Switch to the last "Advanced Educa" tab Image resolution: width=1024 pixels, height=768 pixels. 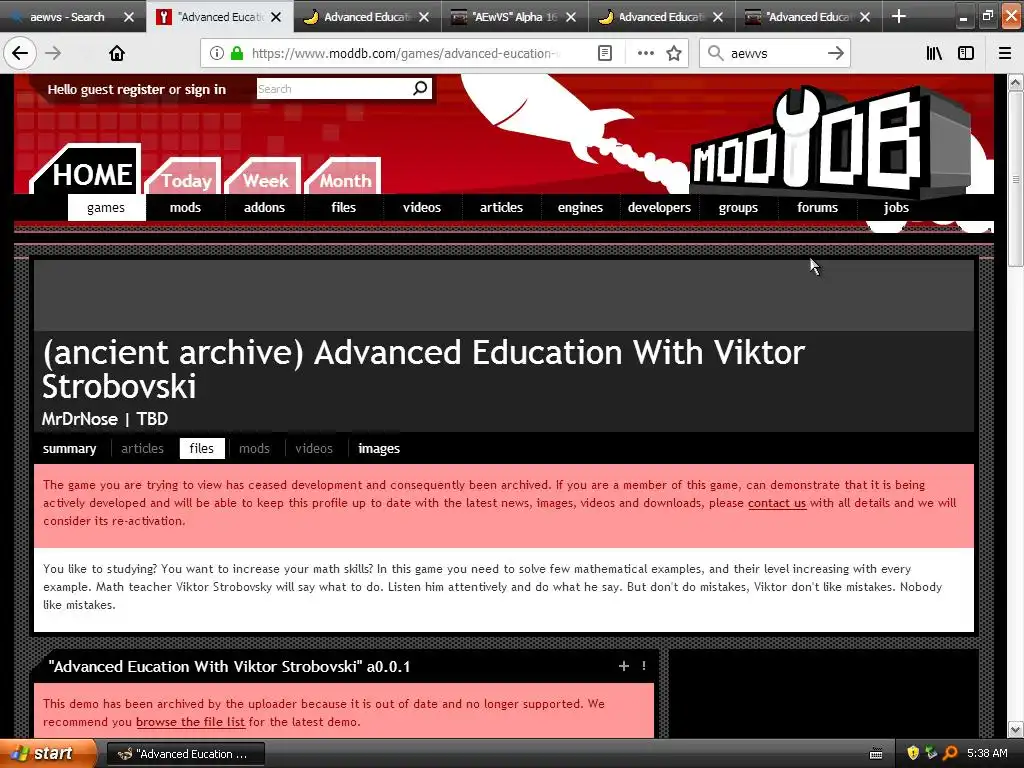(808, 17)
